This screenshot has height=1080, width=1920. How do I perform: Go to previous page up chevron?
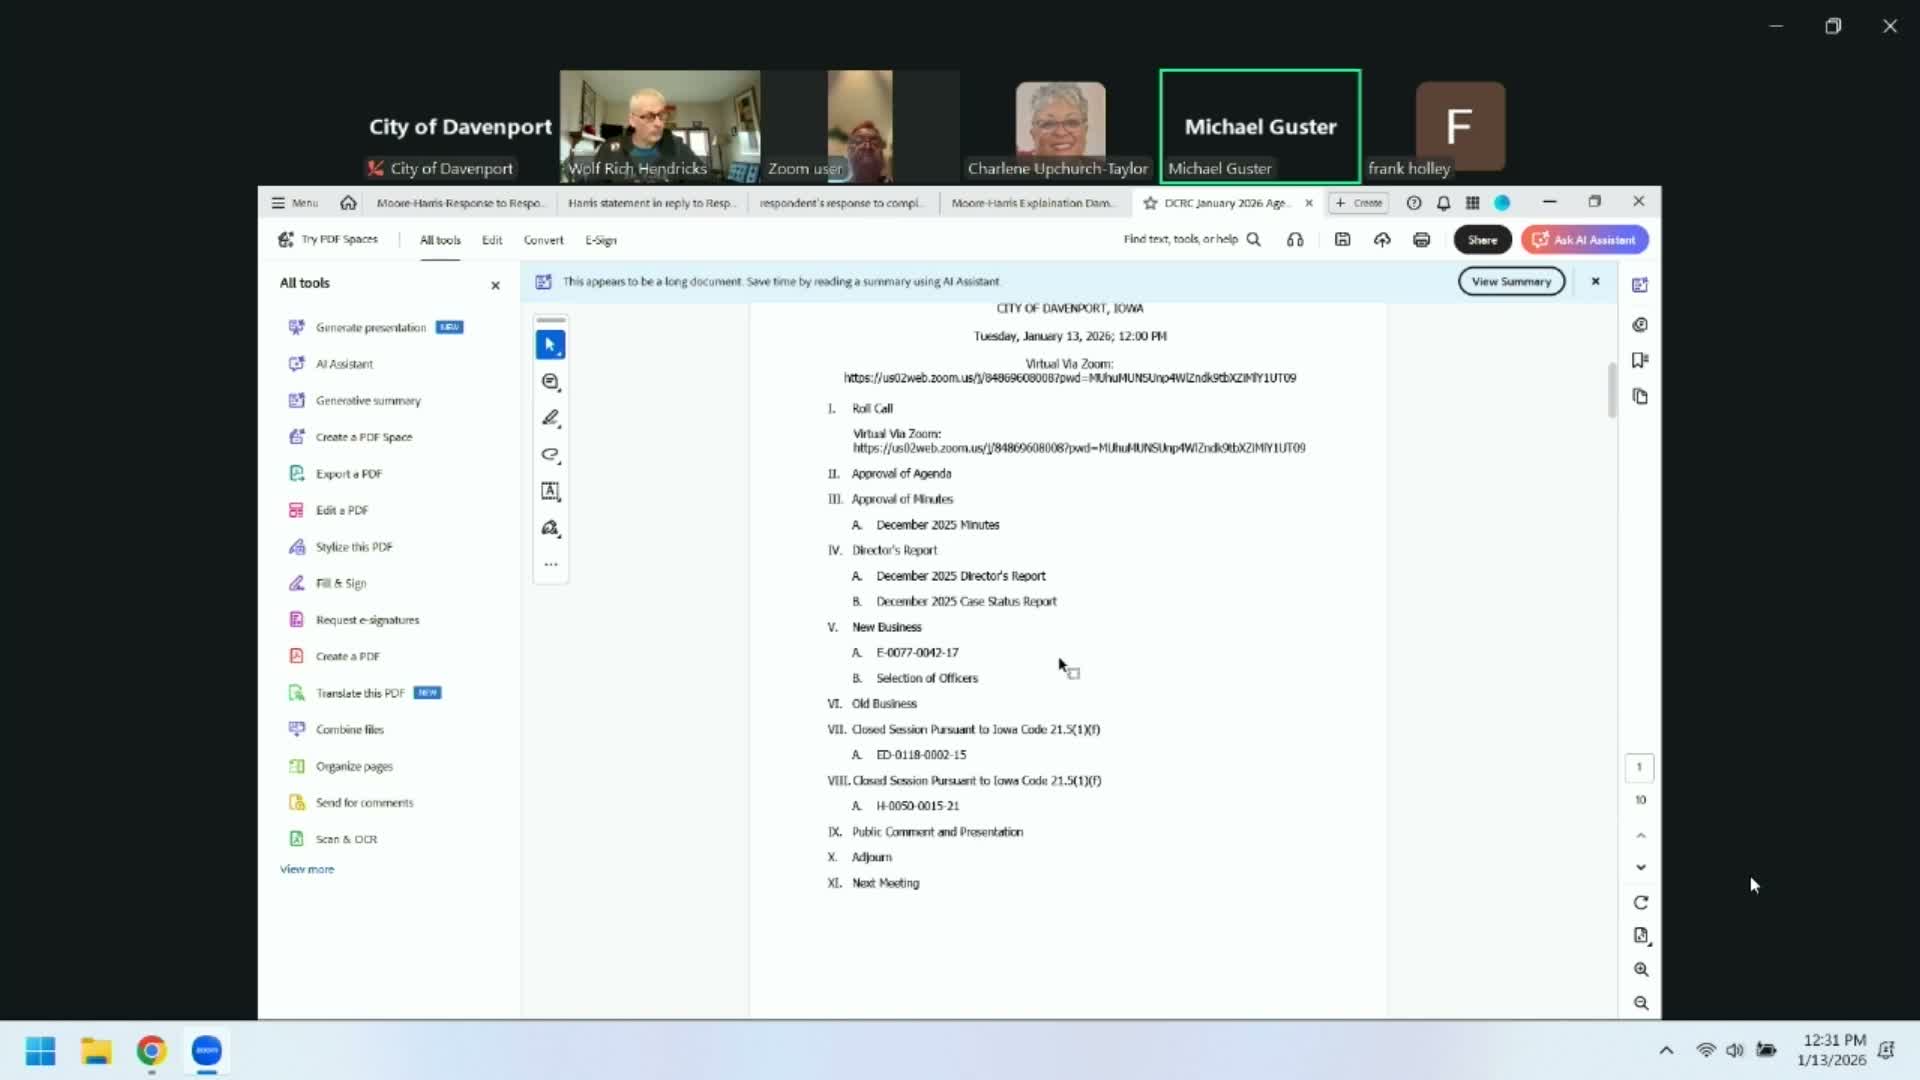click(1641, 835)
